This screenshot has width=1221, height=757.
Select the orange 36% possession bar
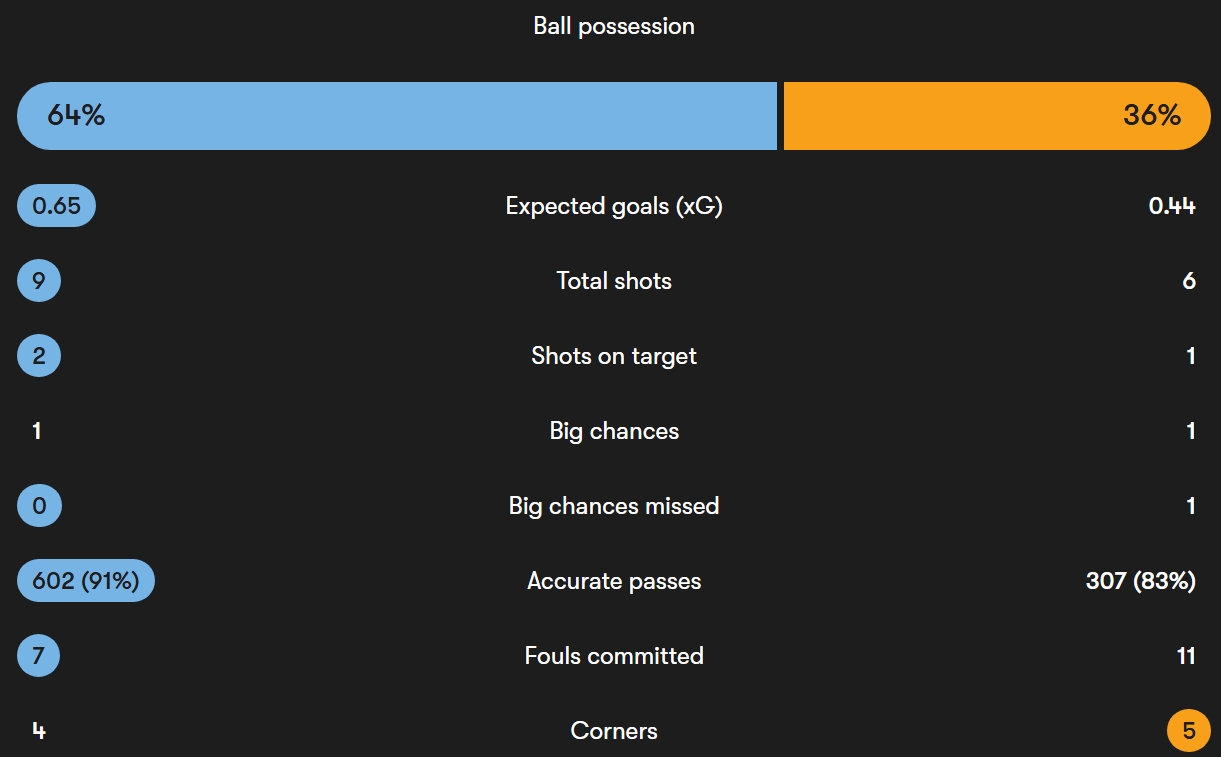(x=997, y=116)
